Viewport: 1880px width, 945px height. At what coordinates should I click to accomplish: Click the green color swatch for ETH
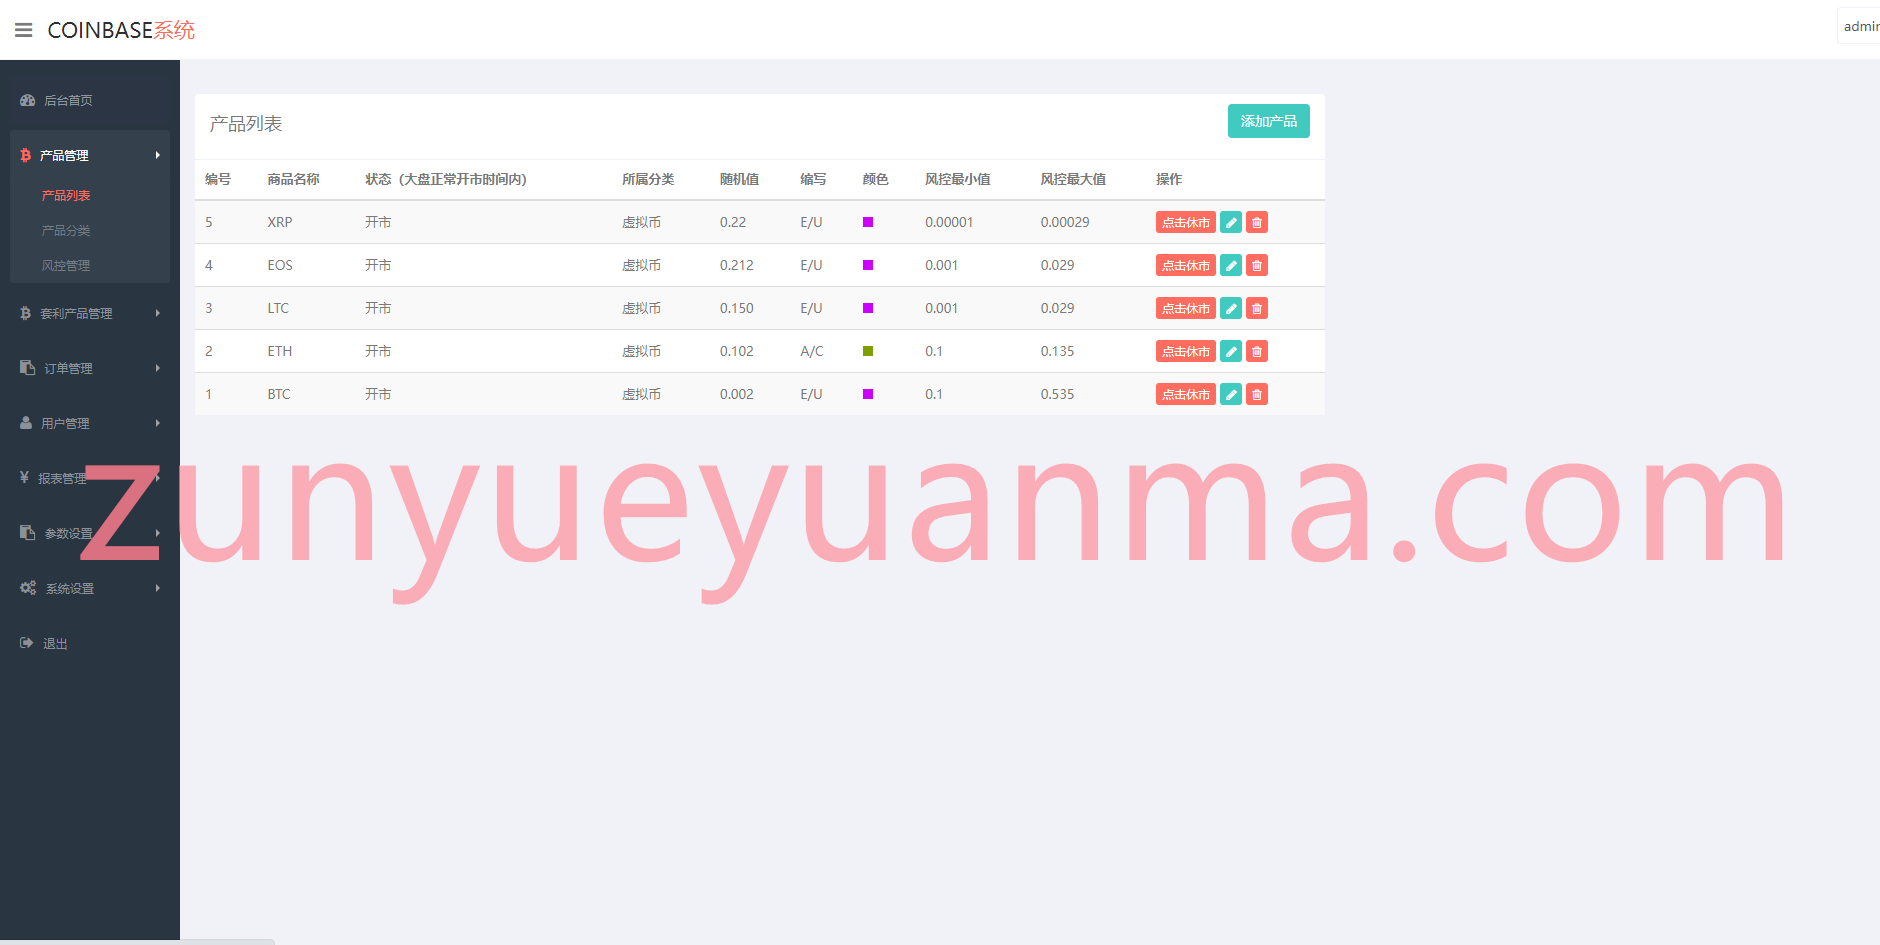868,351
